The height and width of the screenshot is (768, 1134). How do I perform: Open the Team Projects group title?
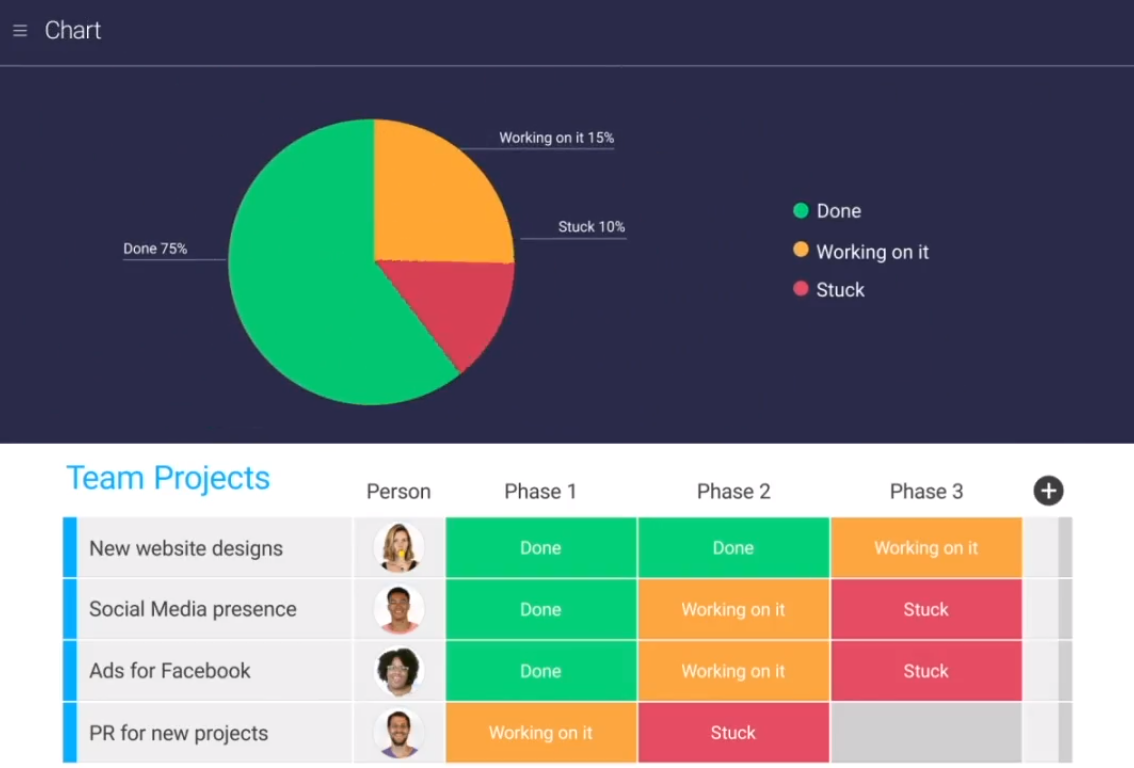tap(168, 478)
